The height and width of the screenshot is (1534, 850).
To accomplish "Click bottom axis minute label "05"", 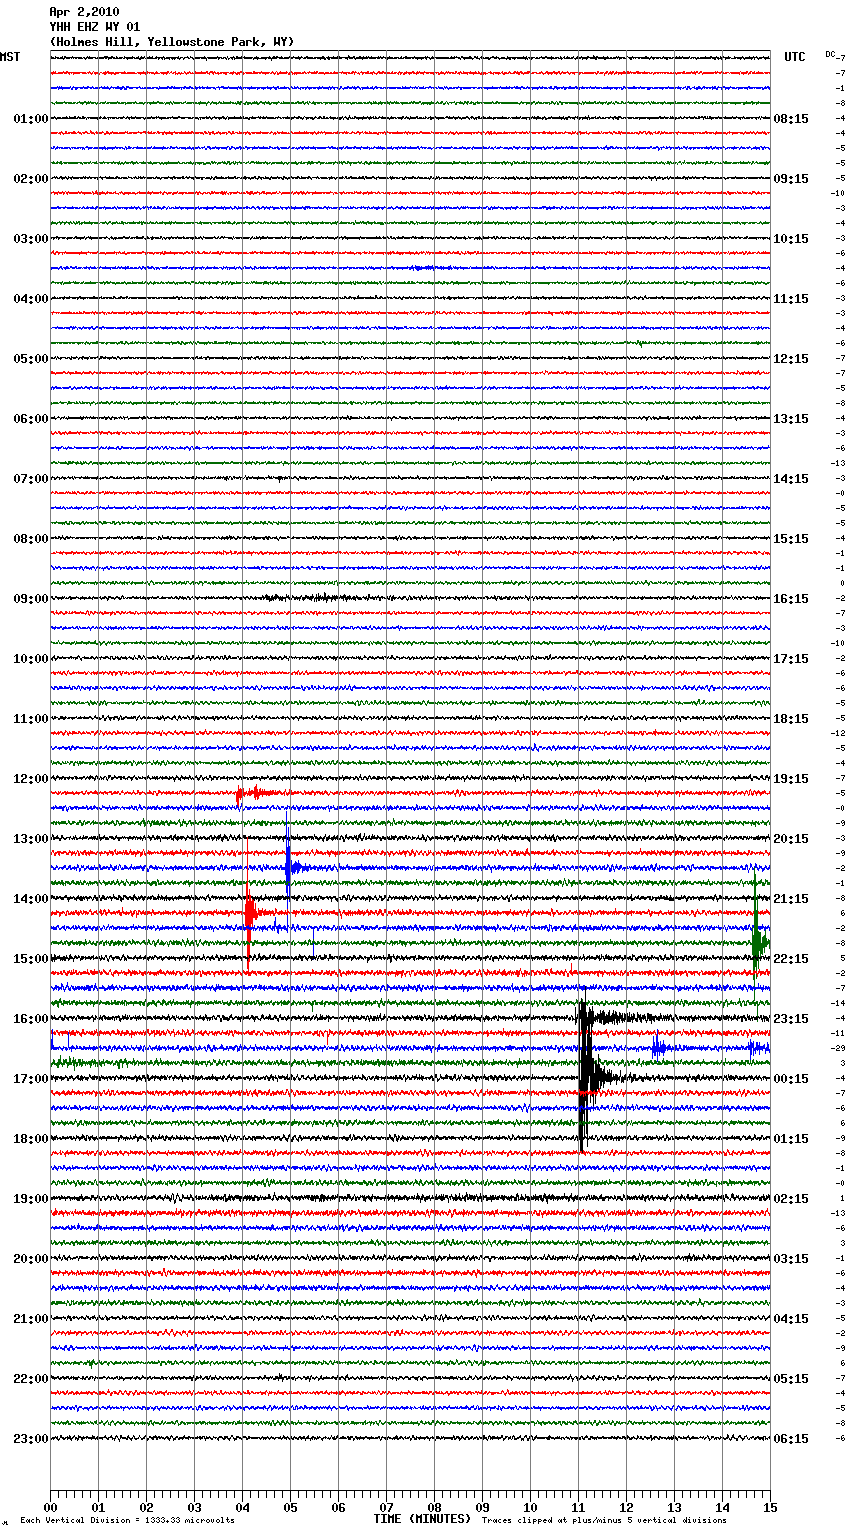I will tap(290, 1508).
